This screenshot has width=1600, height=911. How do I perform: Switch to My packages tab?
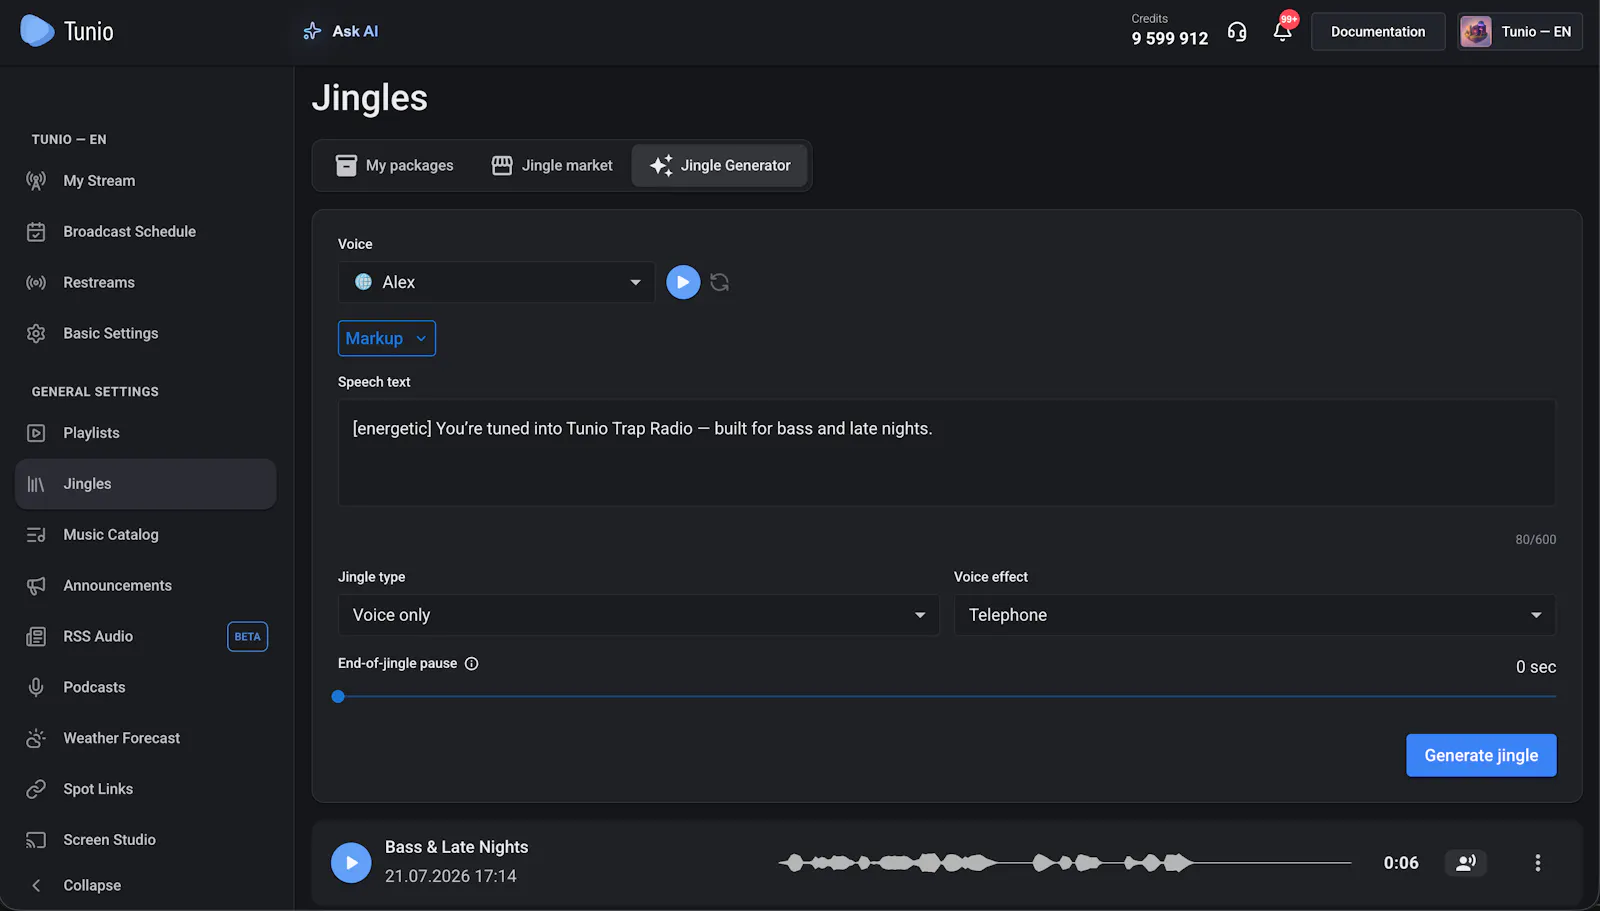tap(394, 166)
